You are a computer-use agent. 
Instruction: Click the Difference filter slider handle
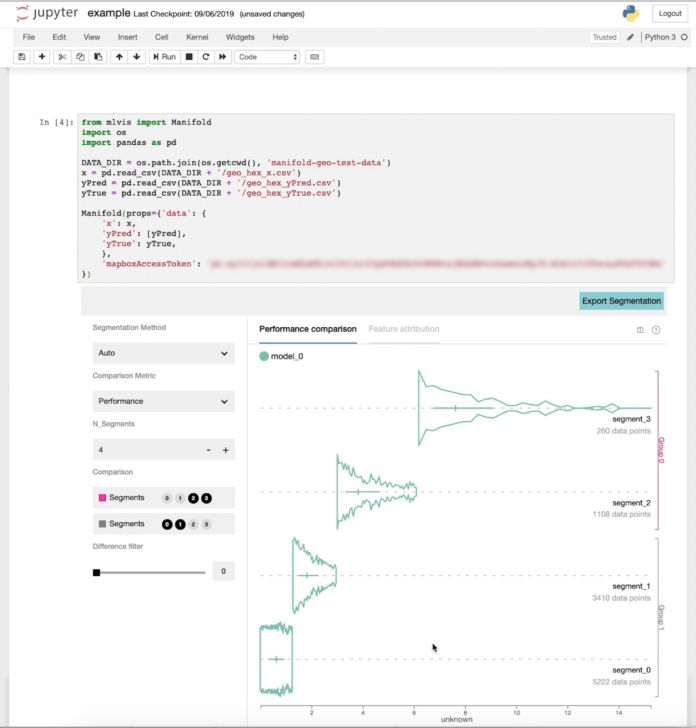(x=97, y=572)
